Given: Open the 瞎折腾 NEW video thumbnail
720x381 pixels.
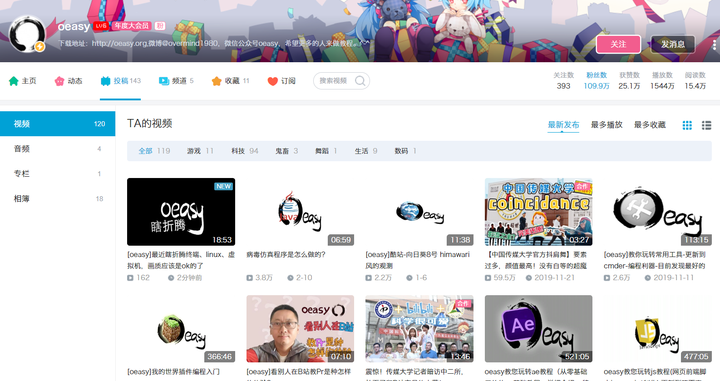Looking at the screenshot, I should 181,212.
